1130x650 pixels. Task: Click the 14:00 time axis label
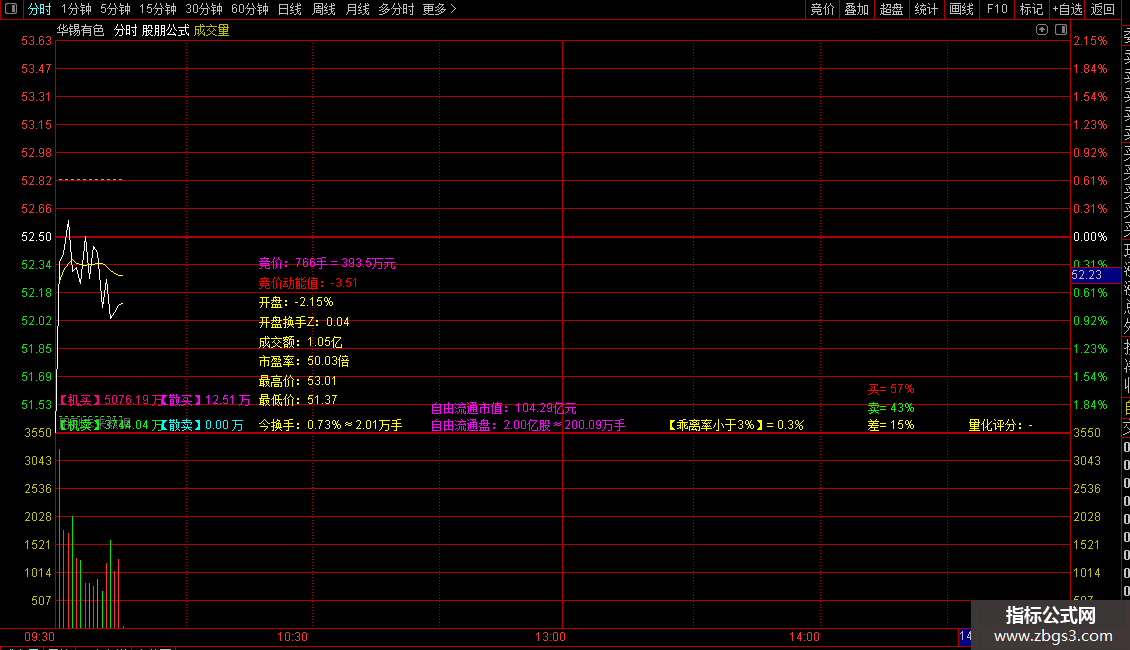coord(804,636)
